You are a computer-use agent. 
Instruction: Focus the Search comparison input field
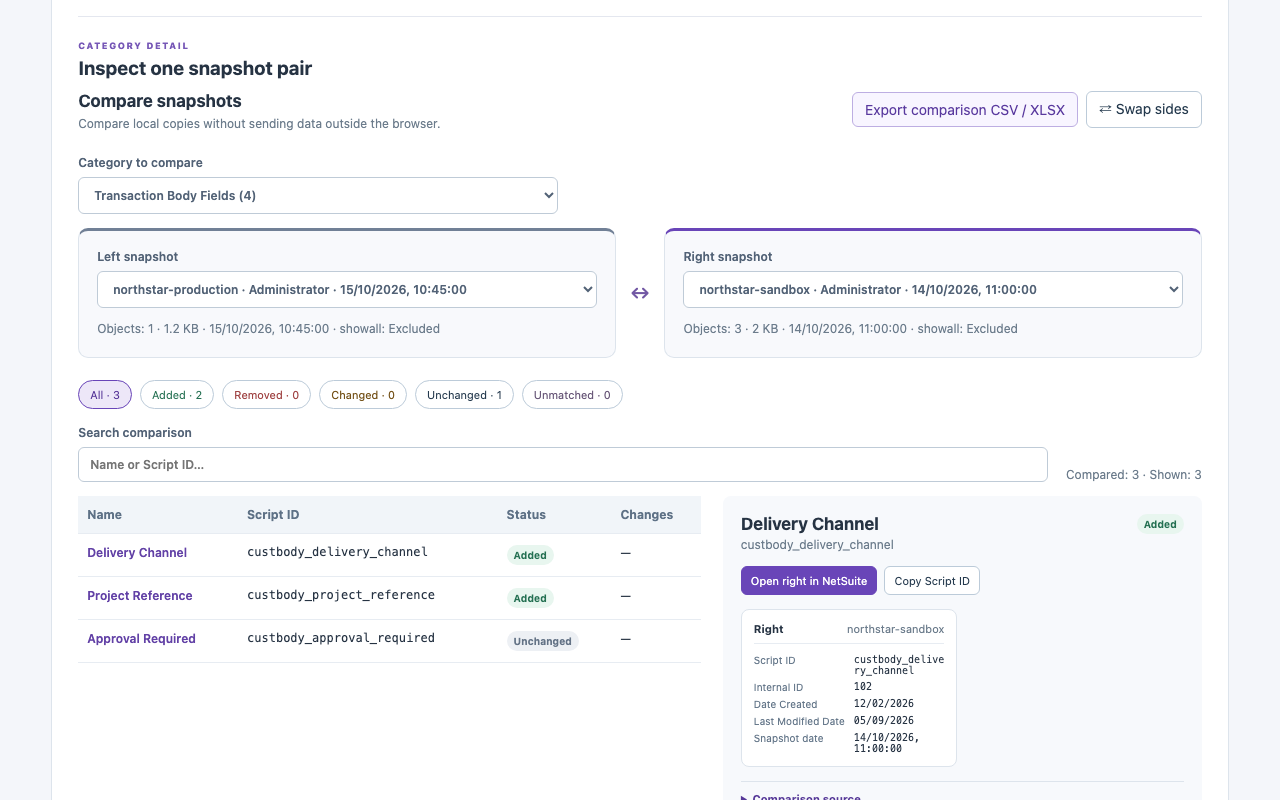(563, 464)
